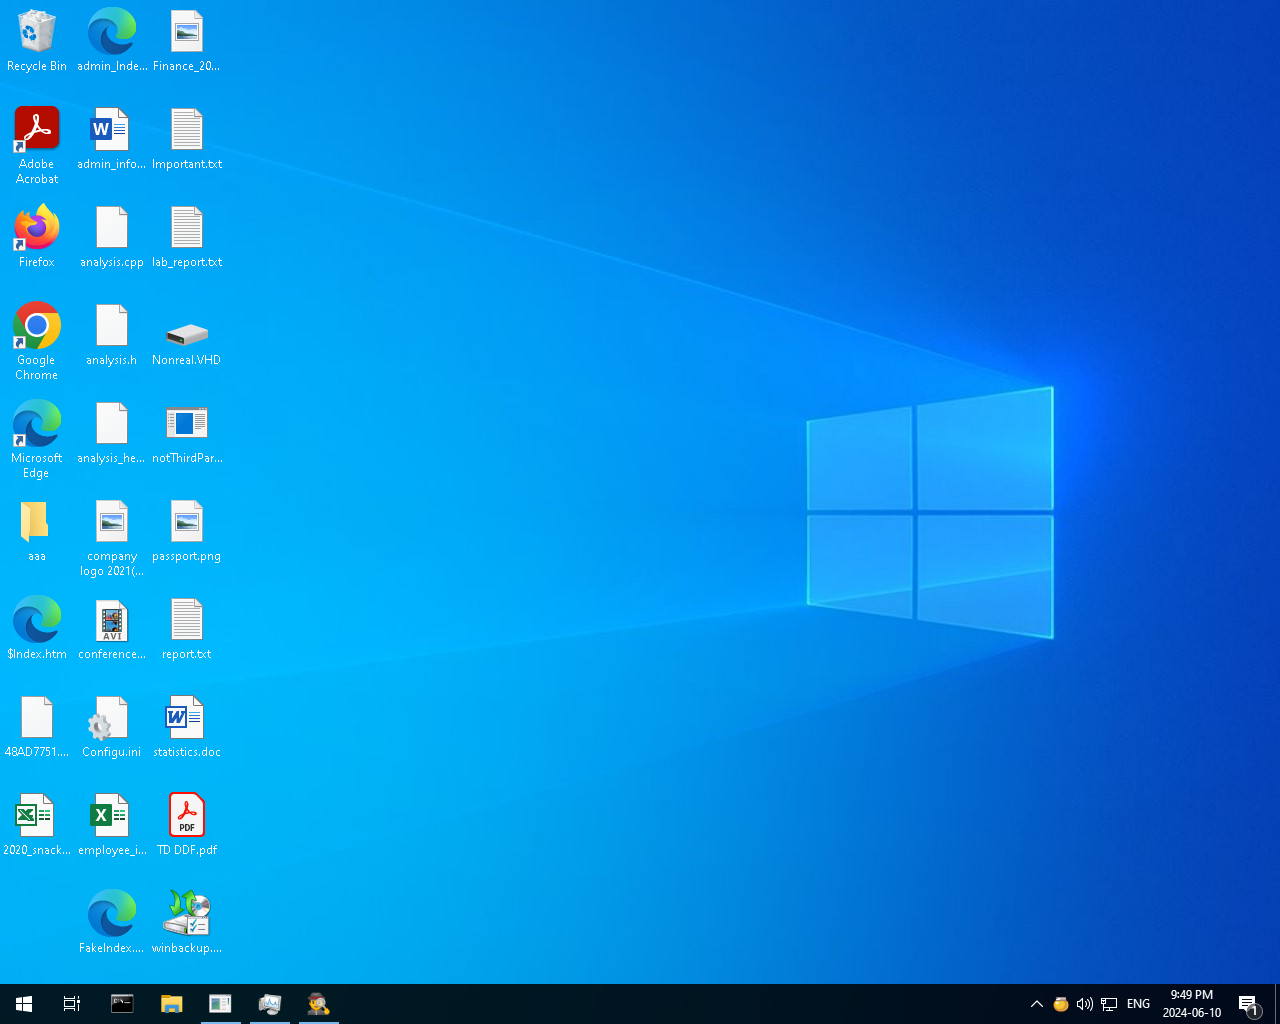Open File Explorer from the taskbar
1280x1024 pixels.
pyautogui.click(x=172, y=1004)
